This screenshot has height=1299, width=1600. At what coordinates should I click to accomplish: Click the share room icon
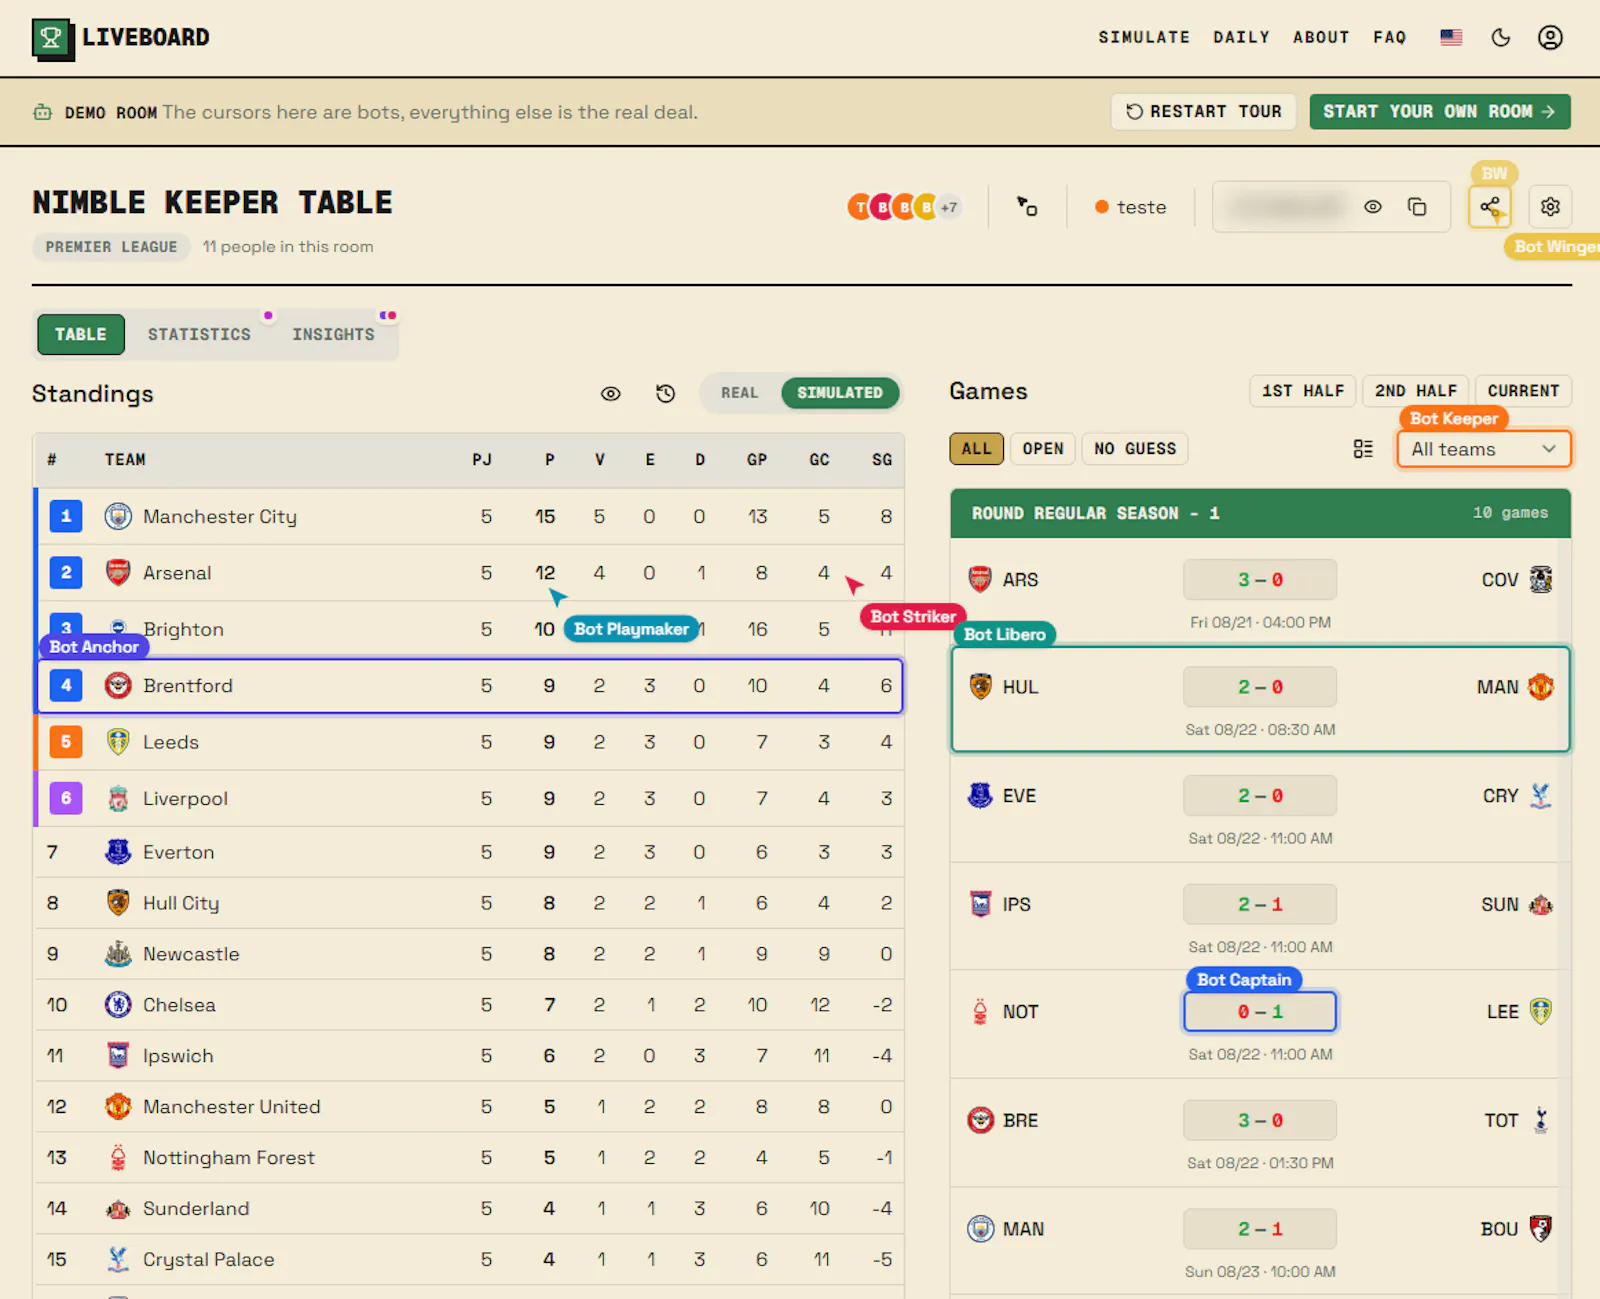pos(1490,207)
